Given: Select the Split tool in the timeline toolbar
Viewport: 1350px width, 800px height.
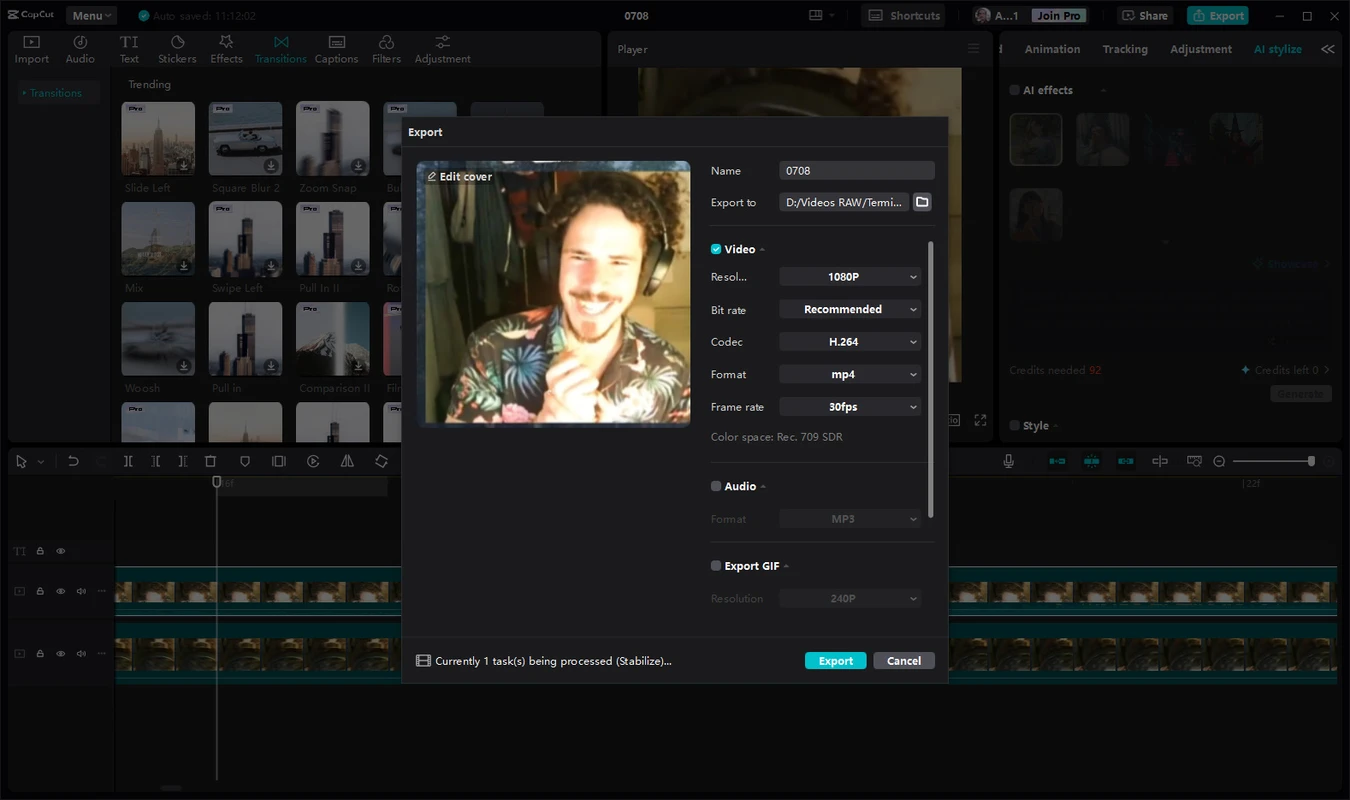Looking at the screenshot, I should coord(128,461).
